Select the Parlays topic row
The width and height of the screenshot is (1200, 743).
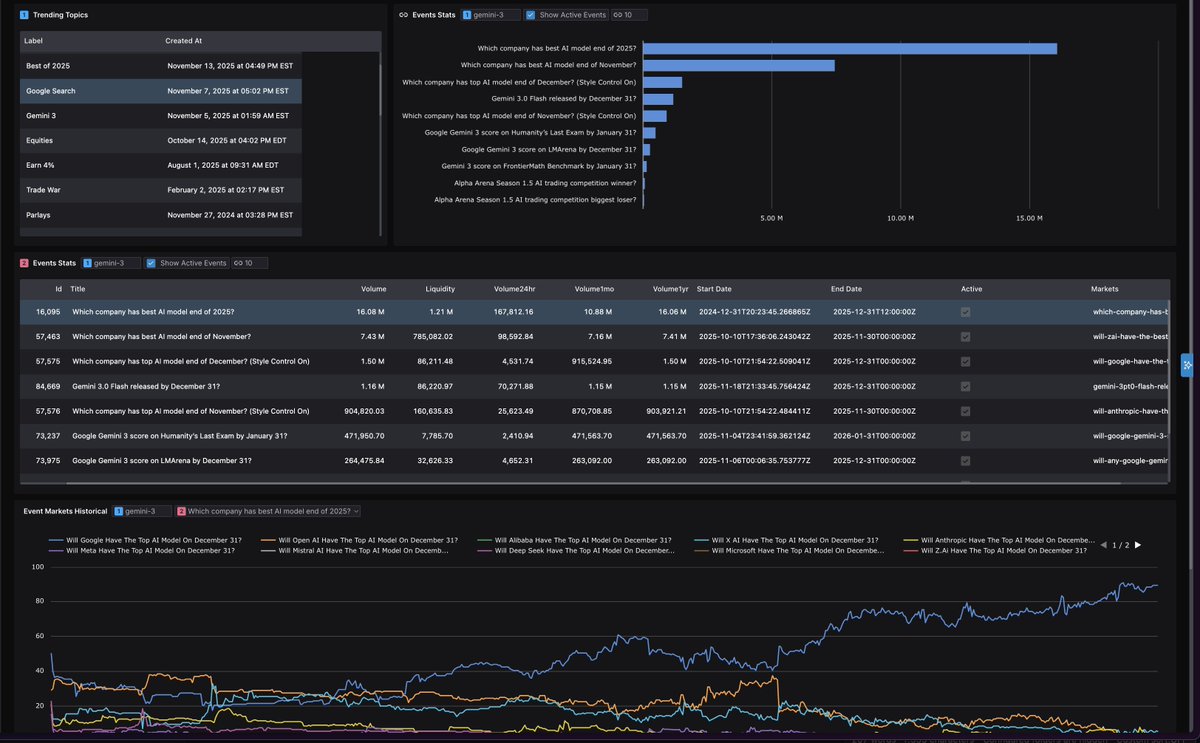160,215
